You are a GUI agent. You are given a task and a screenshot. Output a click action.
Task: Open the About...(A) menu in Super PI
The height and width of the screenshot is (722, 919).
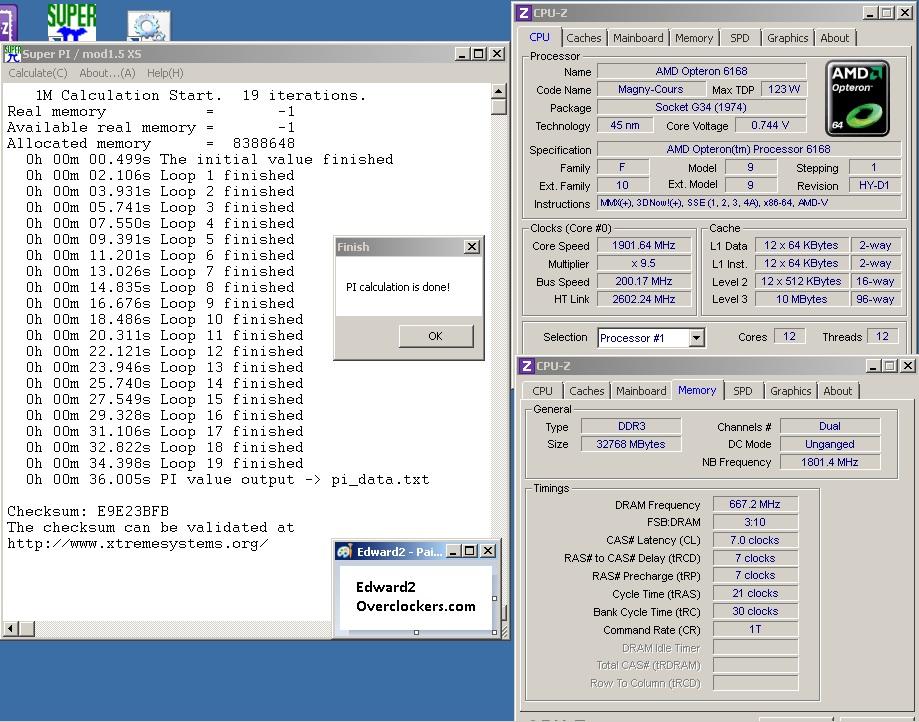click(107, 73)
